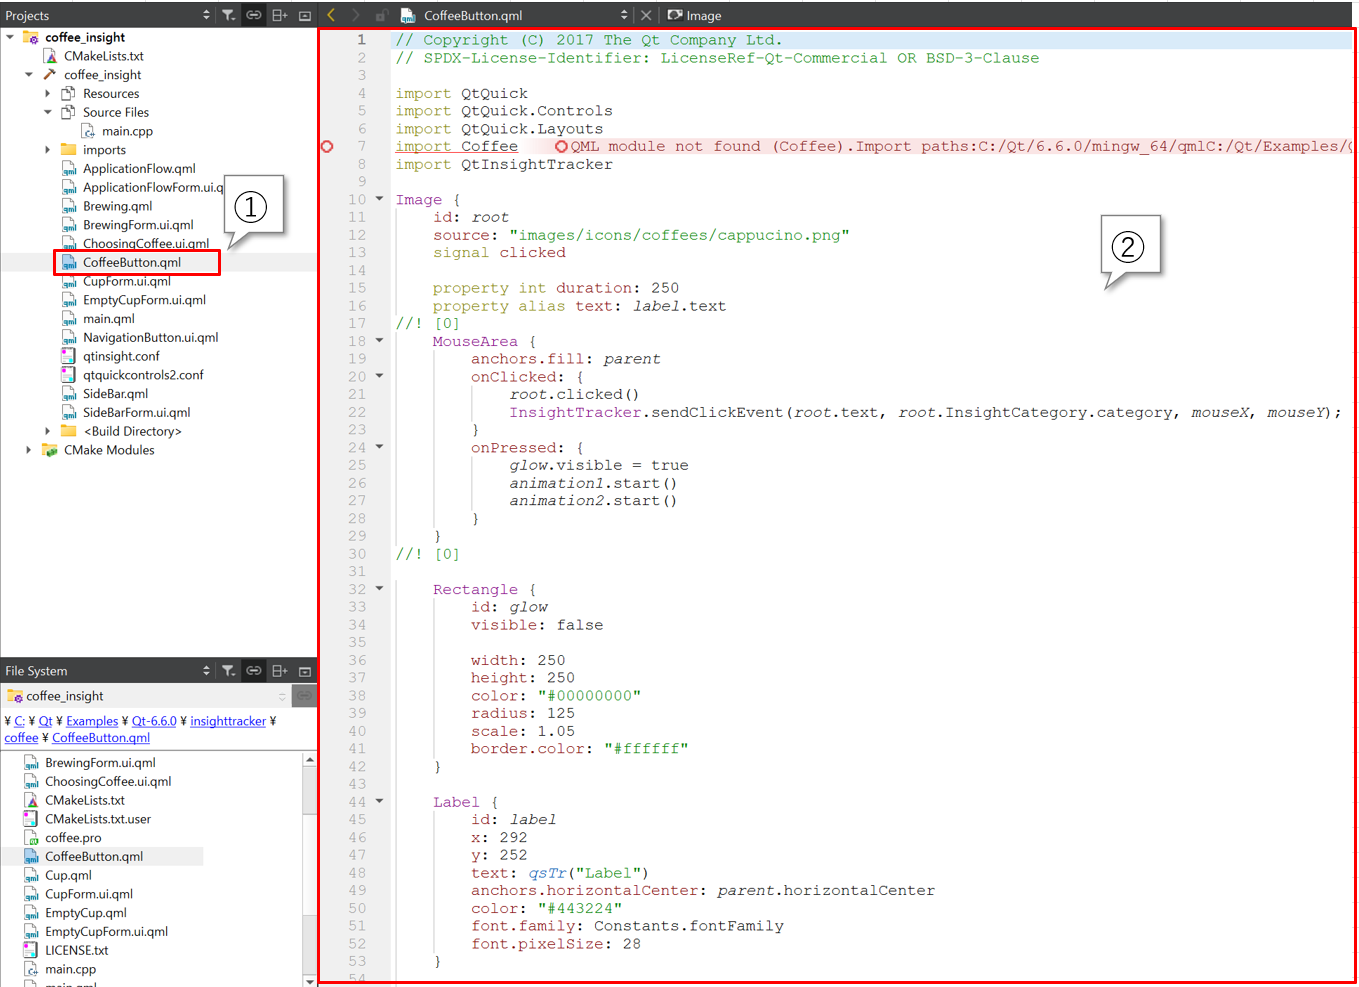Collapse the MouseArea block at line 18
The width and height of the screenshot is (1359, 987).
click(380, 341)
